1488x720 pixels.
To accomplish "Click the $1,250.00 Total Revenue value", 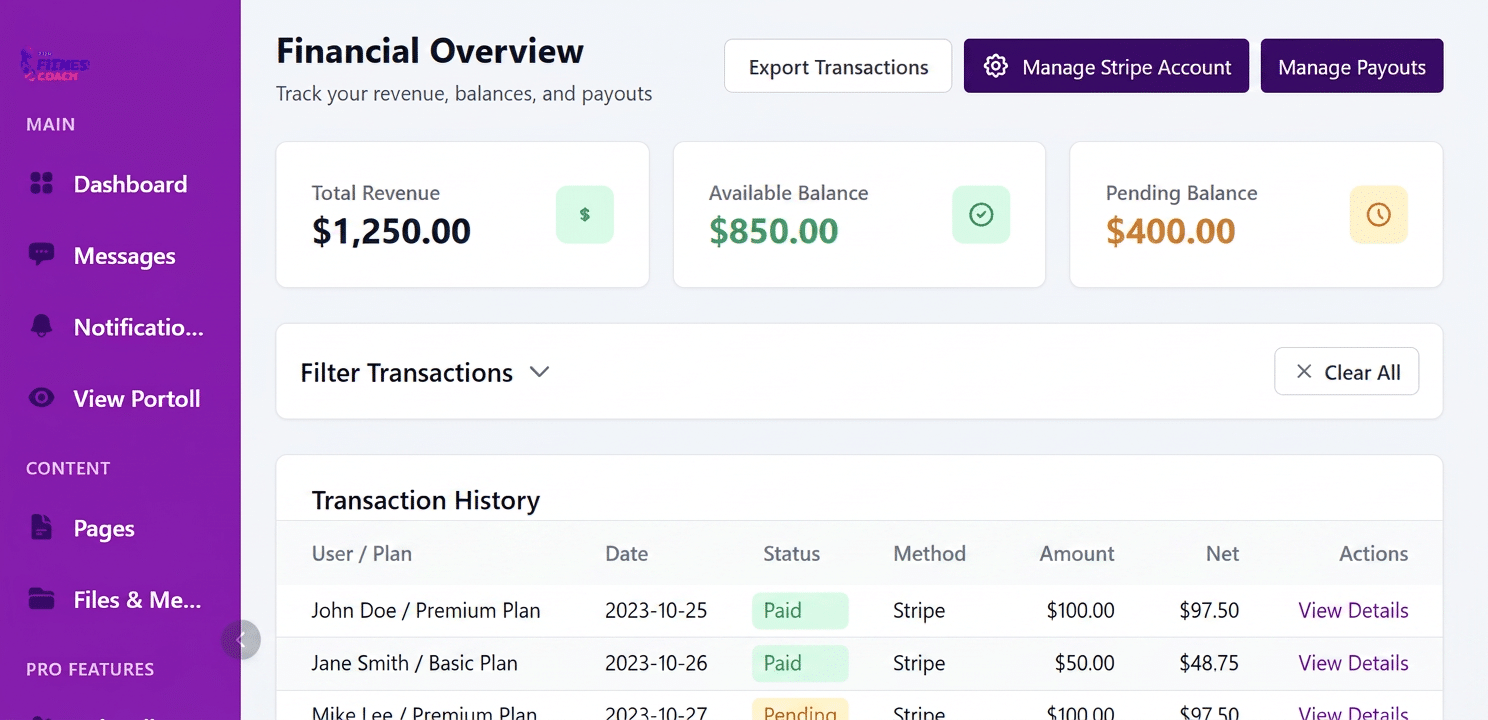I will (x=391, y=231).
